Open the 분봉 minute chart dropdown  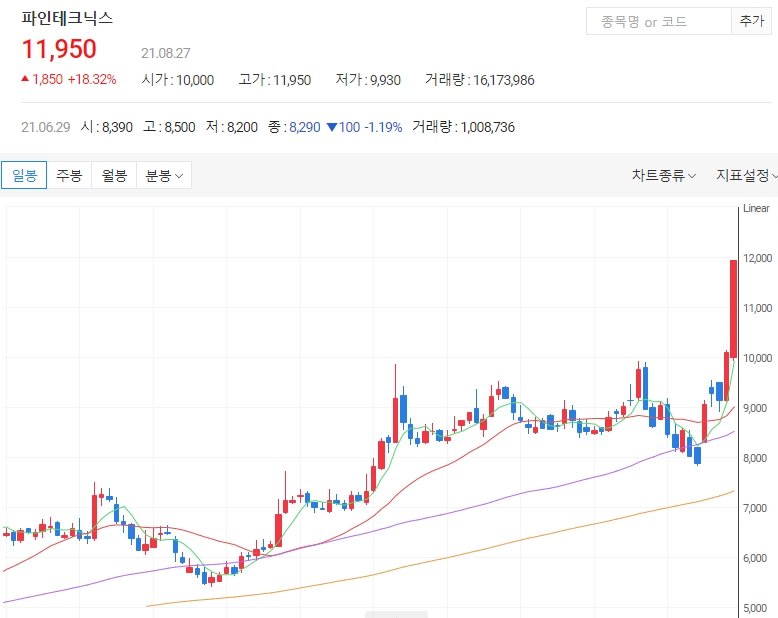coord(164,175)
